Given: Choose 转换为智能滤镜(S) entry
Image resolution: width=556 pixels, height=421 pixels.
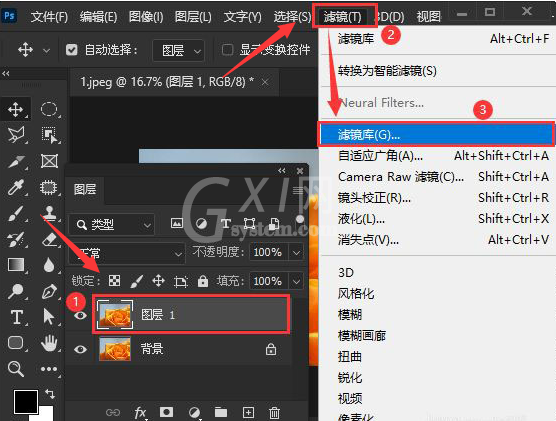Looking at the screenshot, I should pos(438,71).
